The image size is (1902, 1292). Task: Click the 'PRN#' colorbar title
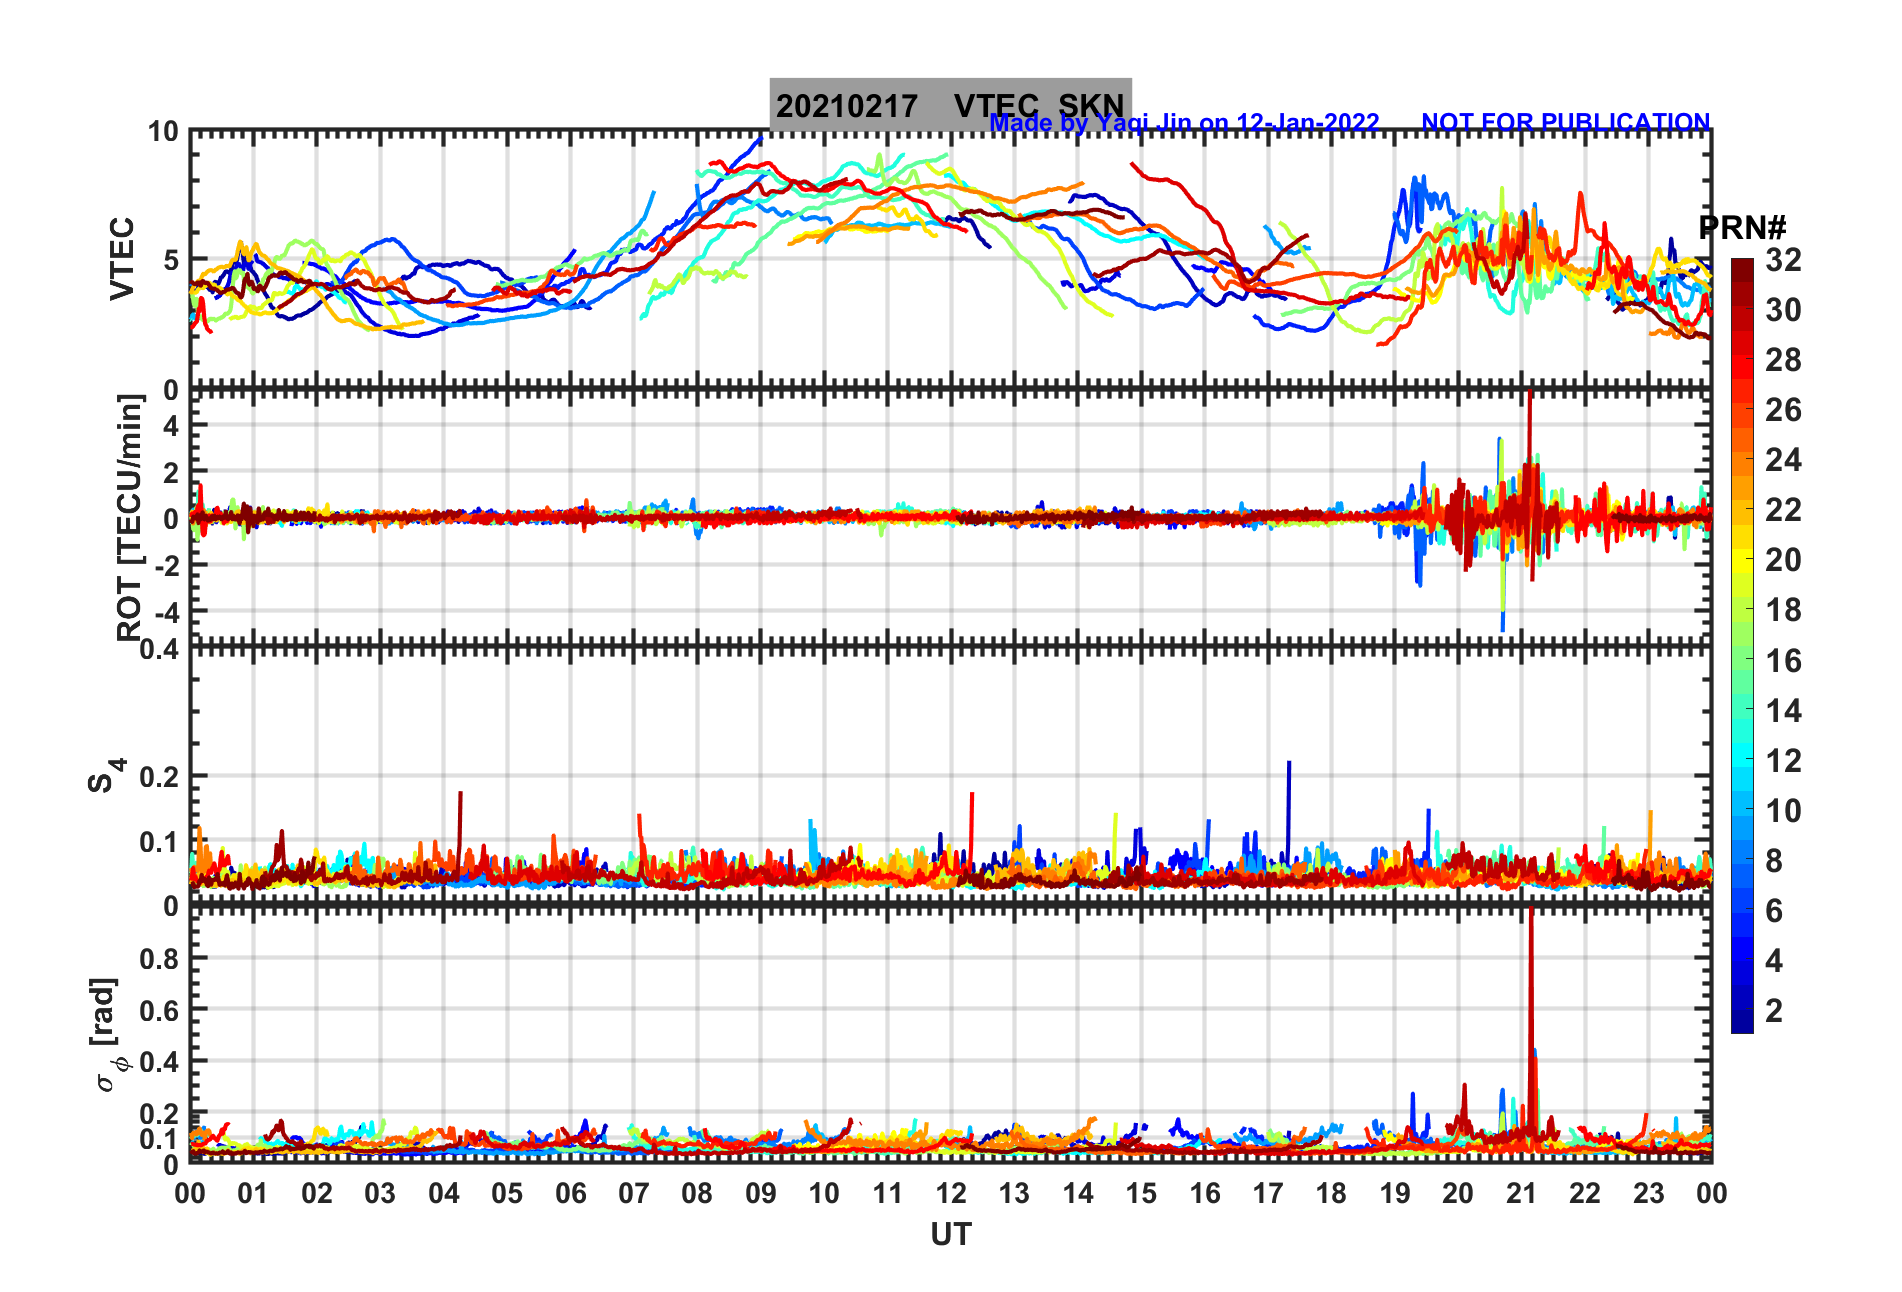pyautogui.click(x=1742, y=228)
